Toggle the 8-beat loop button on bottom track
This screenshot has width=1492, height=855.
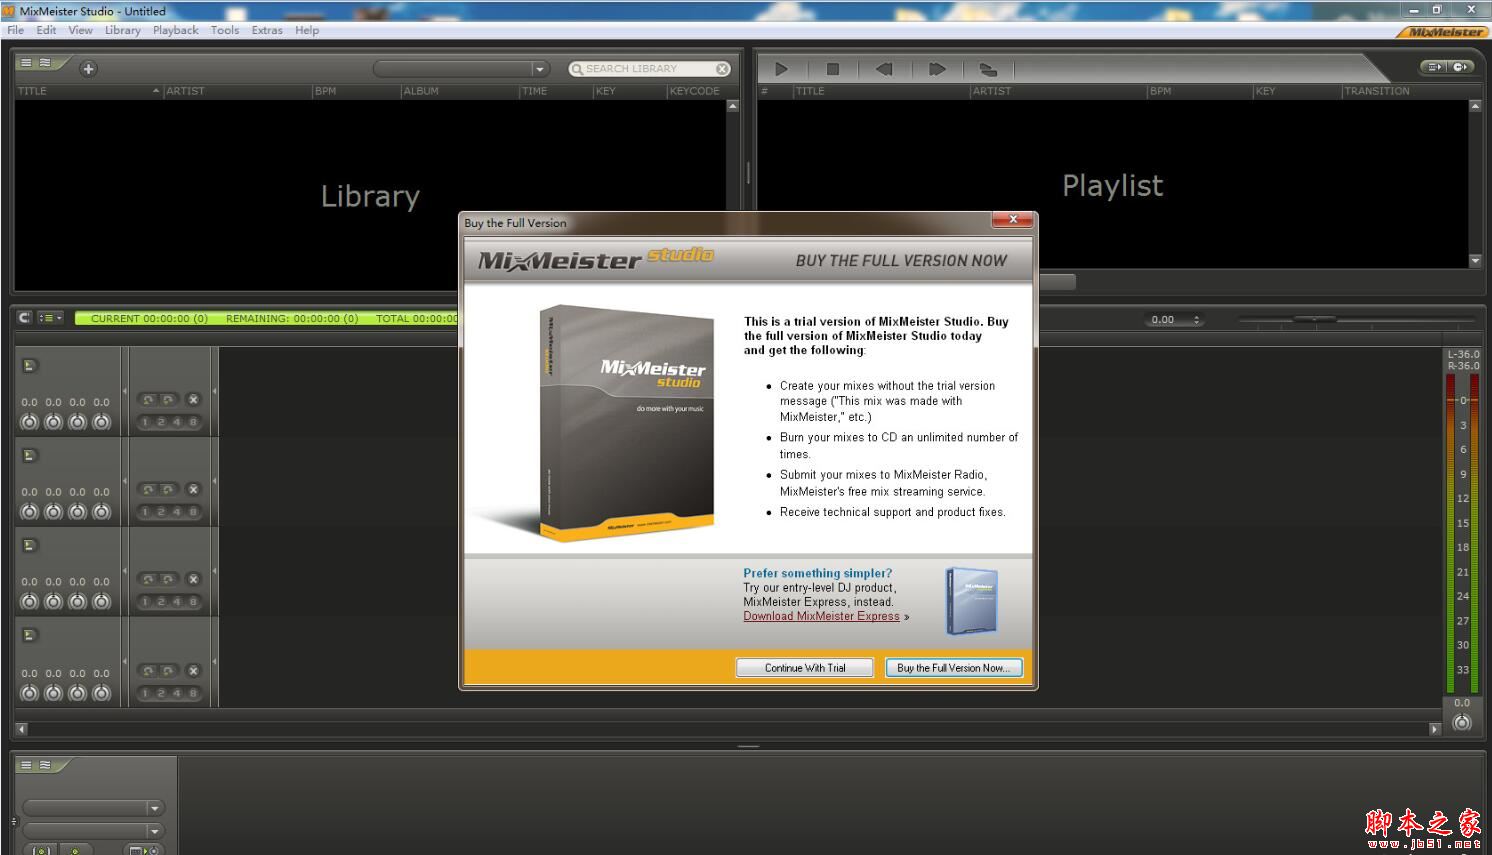tap(193, 693)
